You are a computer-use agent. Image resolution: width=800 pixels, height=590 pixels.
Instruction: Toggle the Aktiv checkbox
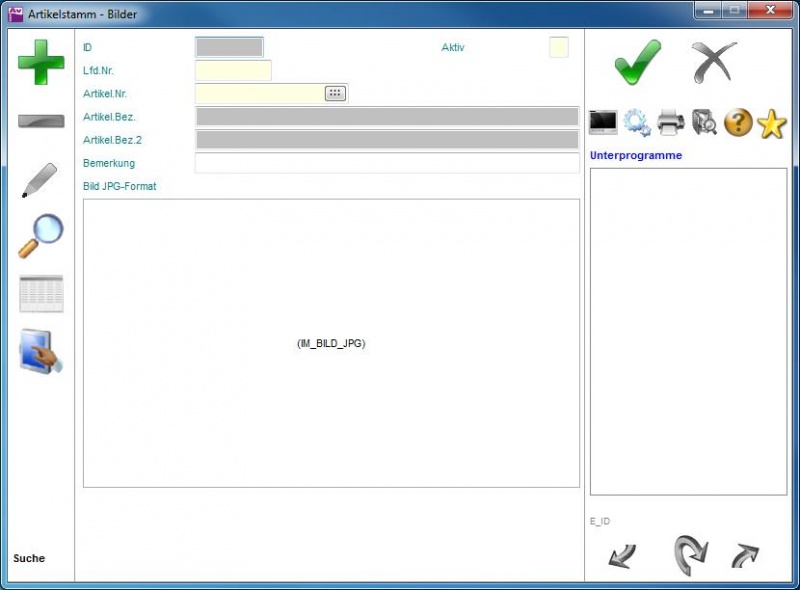[558, 48]
